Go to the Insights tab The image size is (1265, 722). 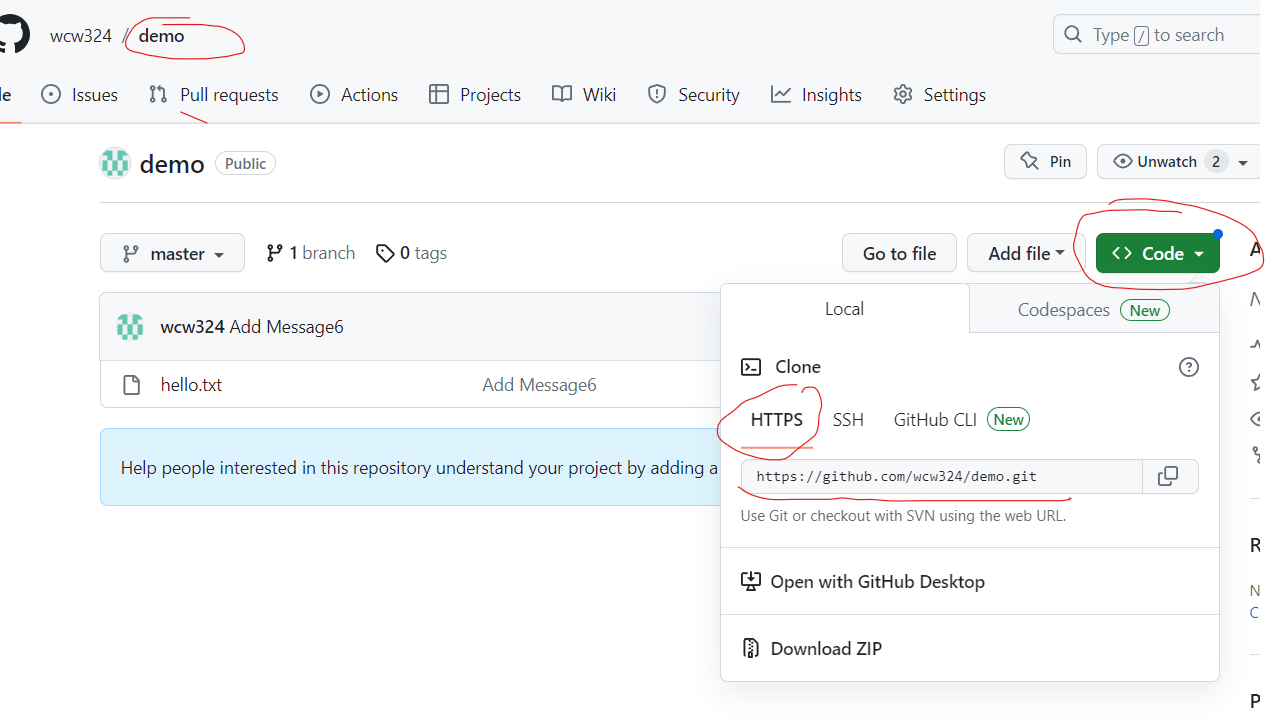pos(816,94)
